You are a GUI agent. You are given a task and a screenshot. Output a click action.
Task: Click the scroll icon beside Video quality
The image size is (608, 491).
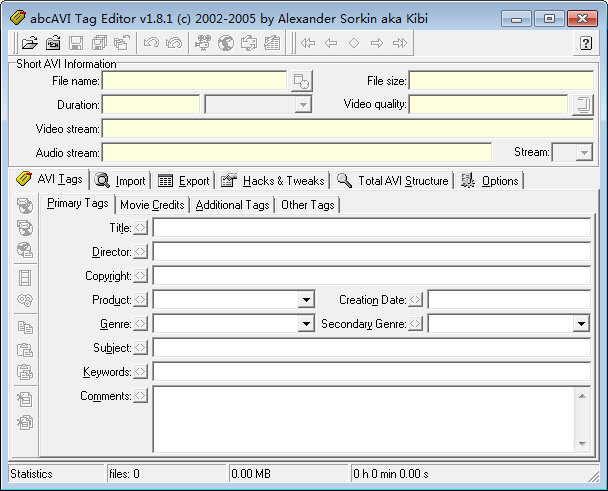pyautogui.click(x=583, y=105)
